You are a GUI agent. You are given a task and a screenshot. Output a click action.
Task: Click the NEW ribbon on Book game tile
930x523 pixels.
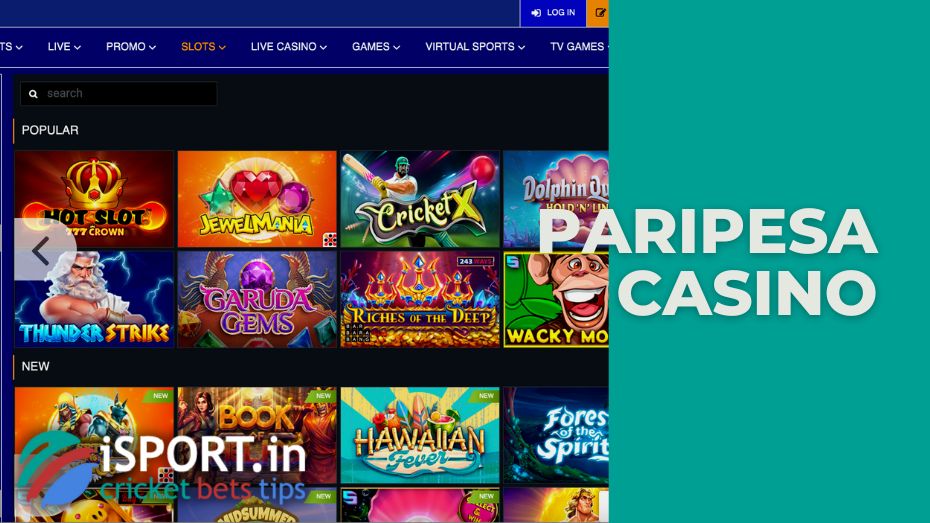pyautogui.click(x=324, y=395)
